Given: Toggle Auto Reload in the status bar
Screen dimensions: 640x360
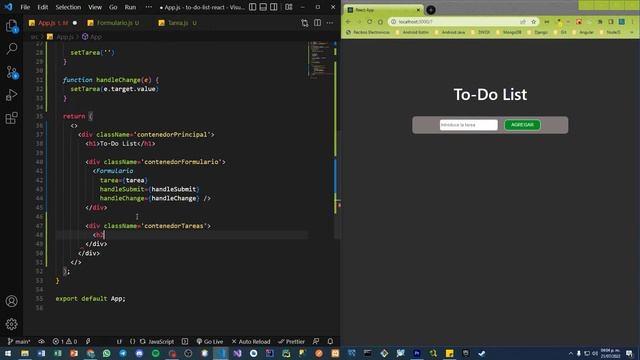Looking at the screenshot, I should point(251,341).
